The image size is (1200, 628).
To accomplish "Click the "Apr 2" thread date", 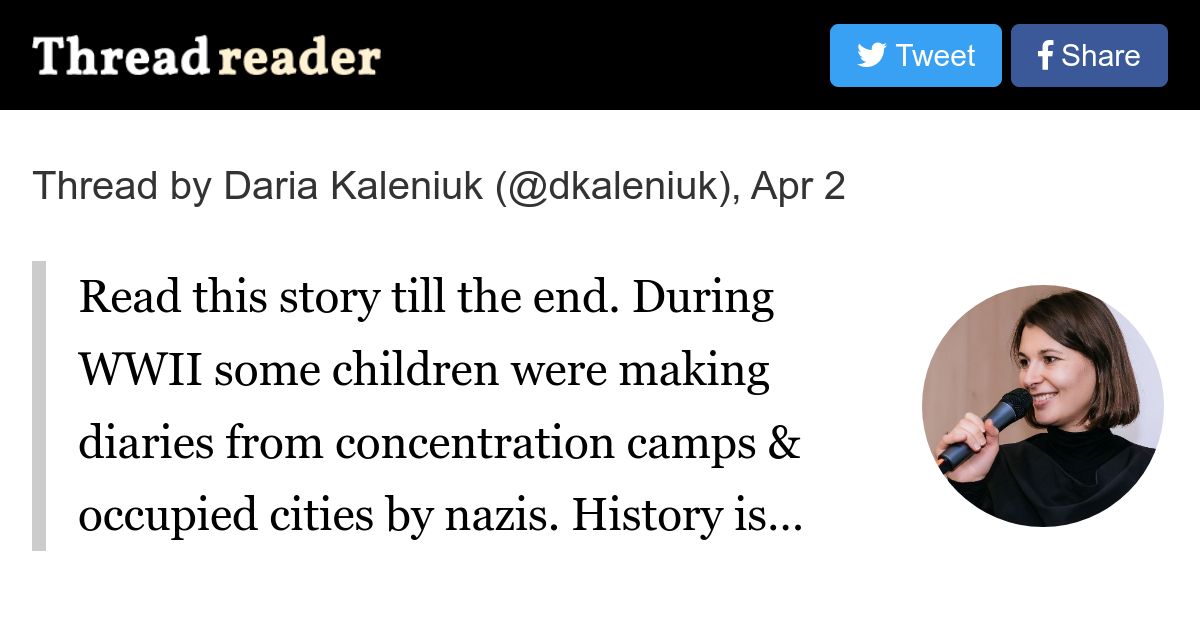I will pyautogui.click(x=798, y=186).
